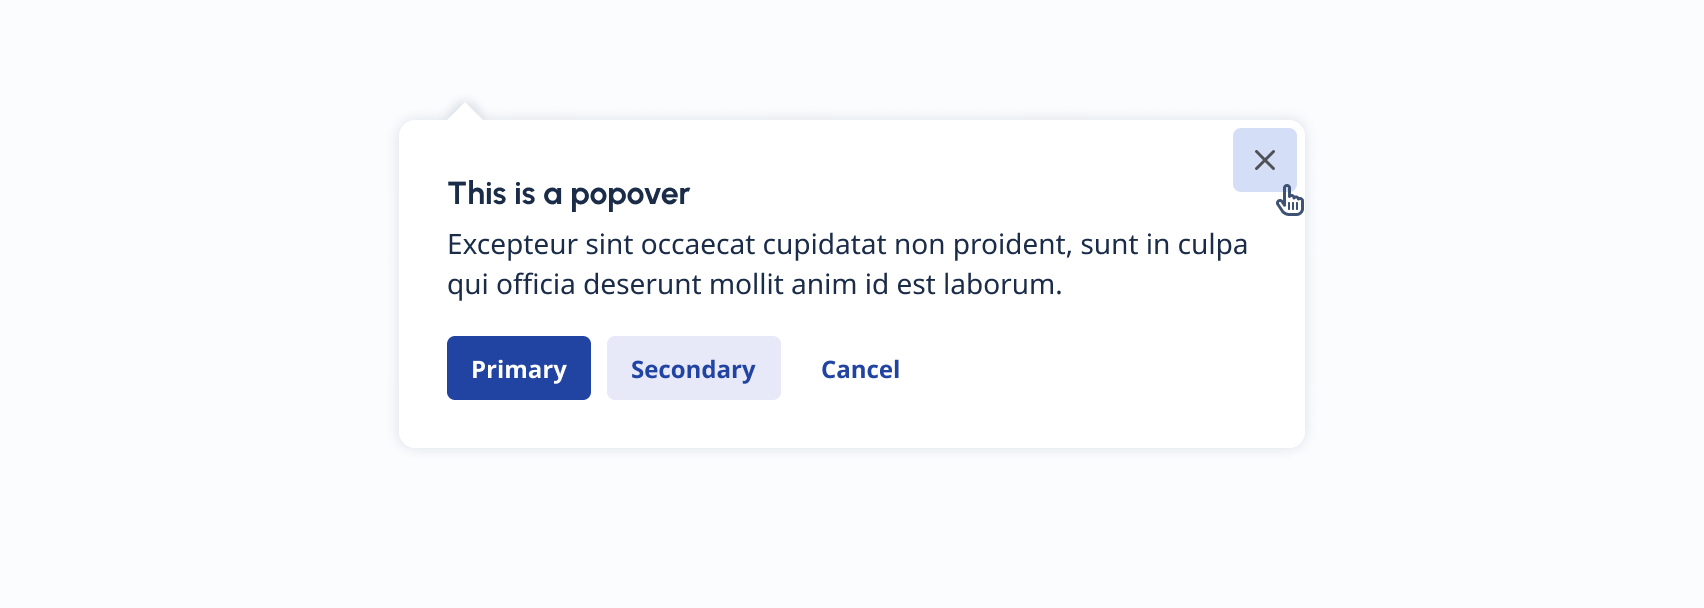Image resolution: width=1704 pixels, height=608 pixels.
Task: Choose the Secondary button
Action: pos(693,369)
